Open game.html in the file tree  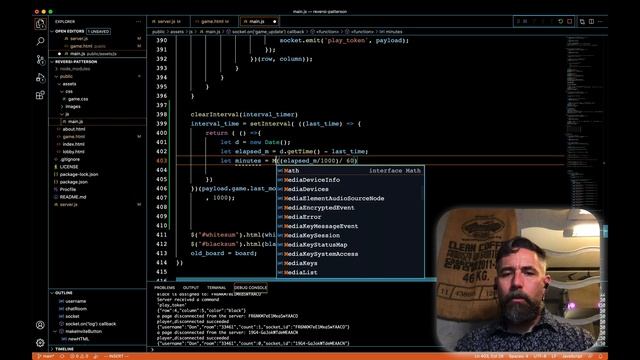click(73, 137)
